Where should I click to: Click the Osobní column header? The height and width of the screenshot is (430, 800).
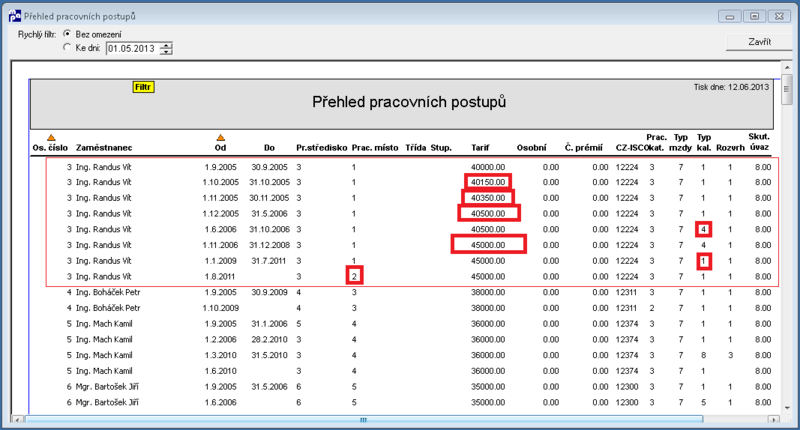531,148
